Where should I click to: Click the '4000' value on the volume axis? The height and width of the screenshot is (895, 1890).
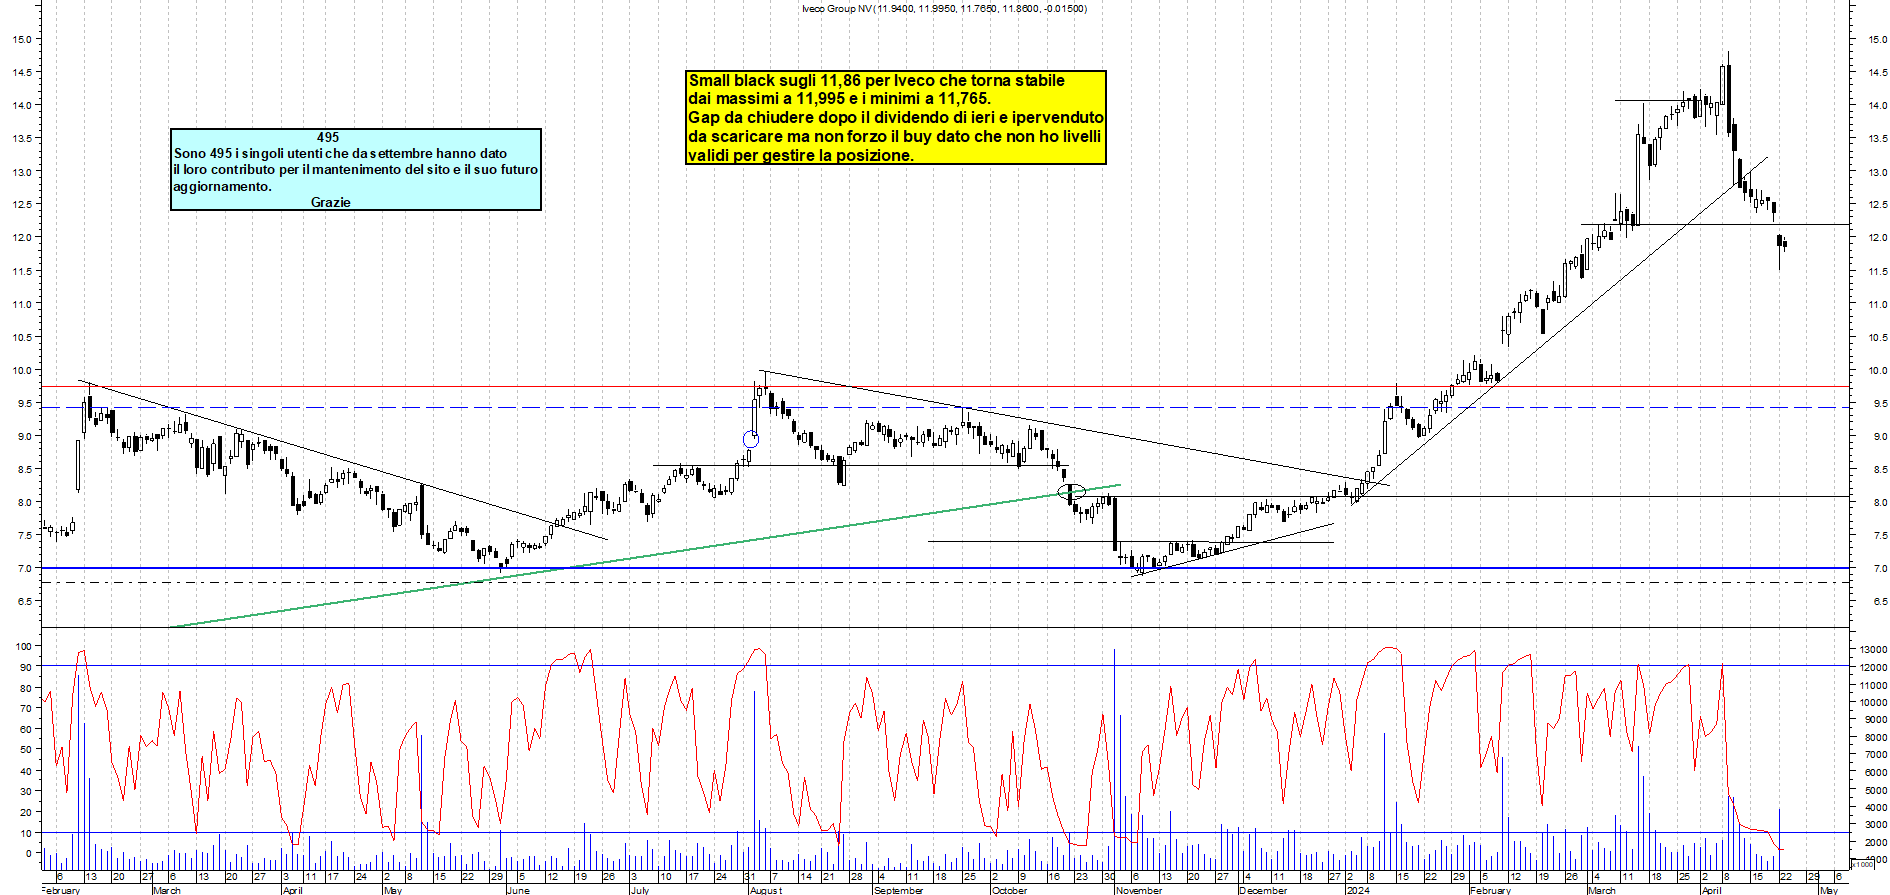[1876, 807]
